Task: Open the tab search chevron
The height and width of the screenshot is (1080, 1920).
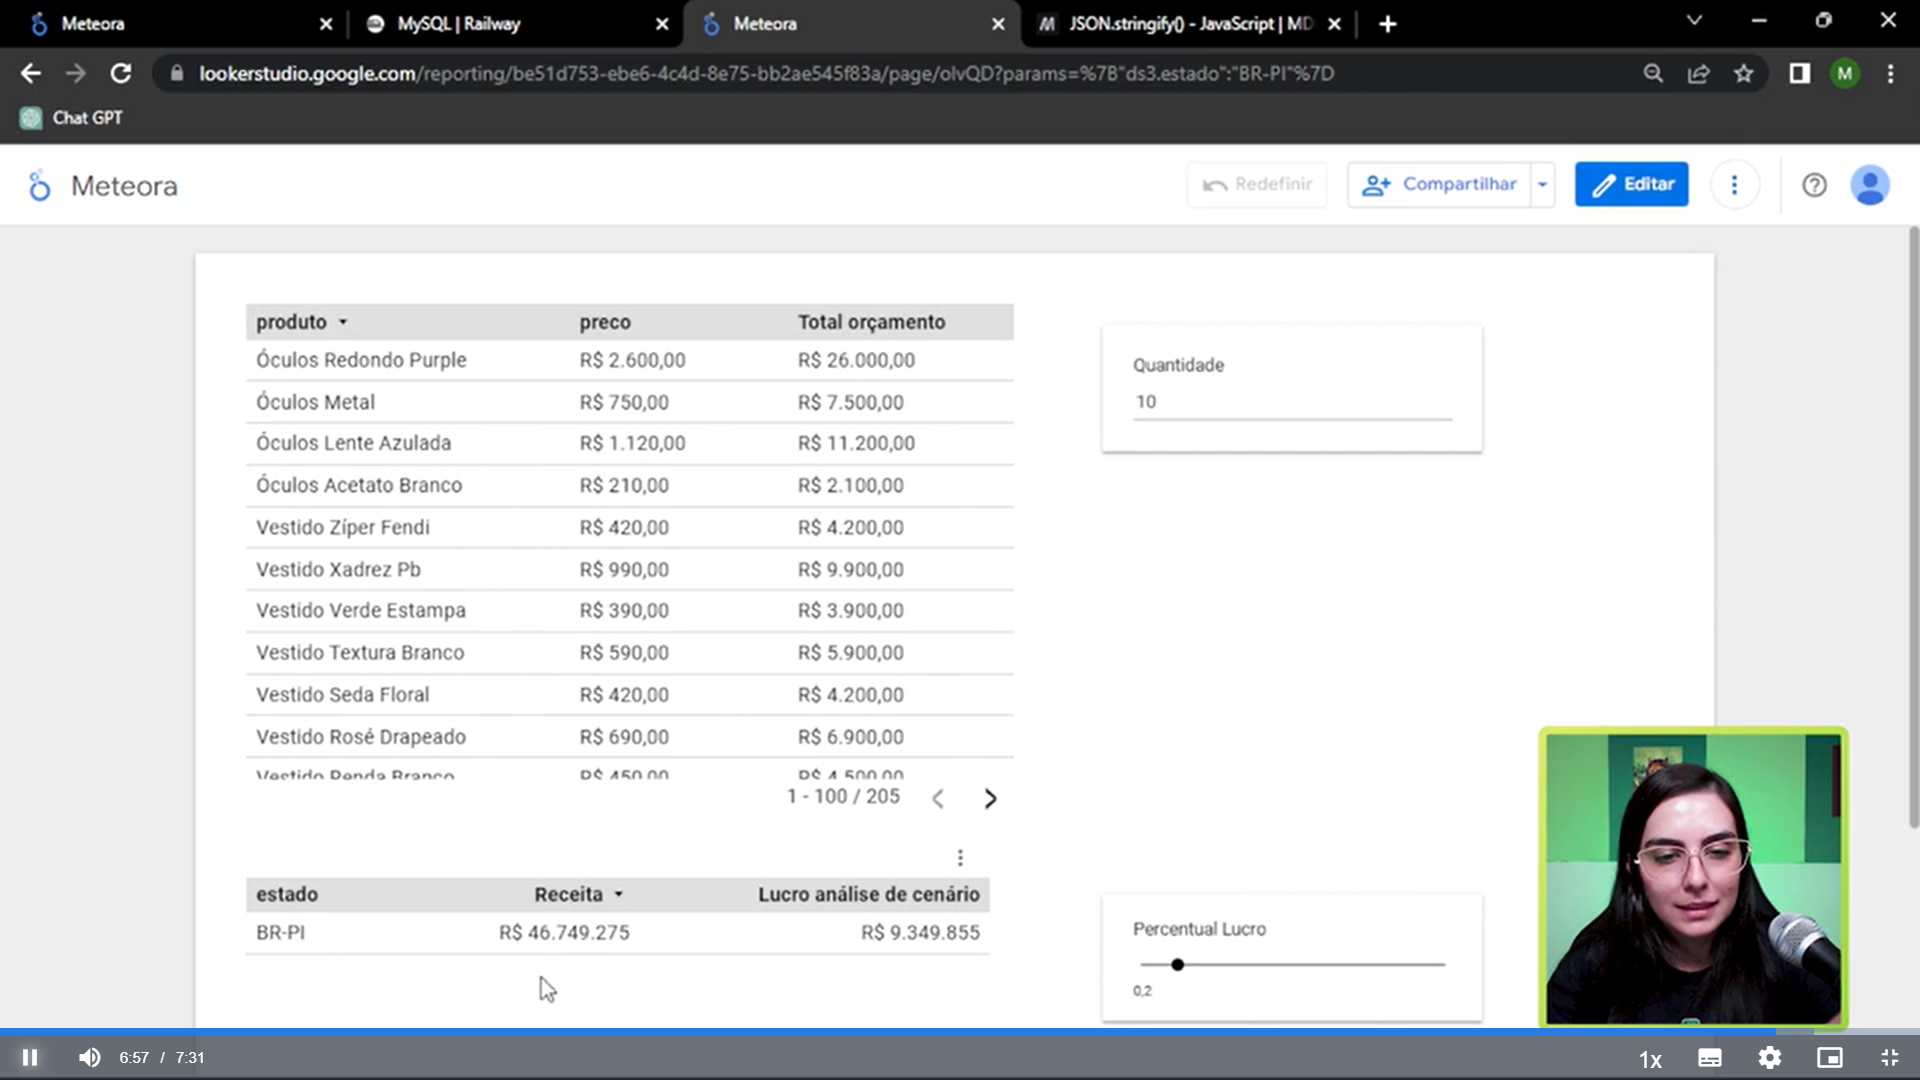Action: coord(1694,20)
